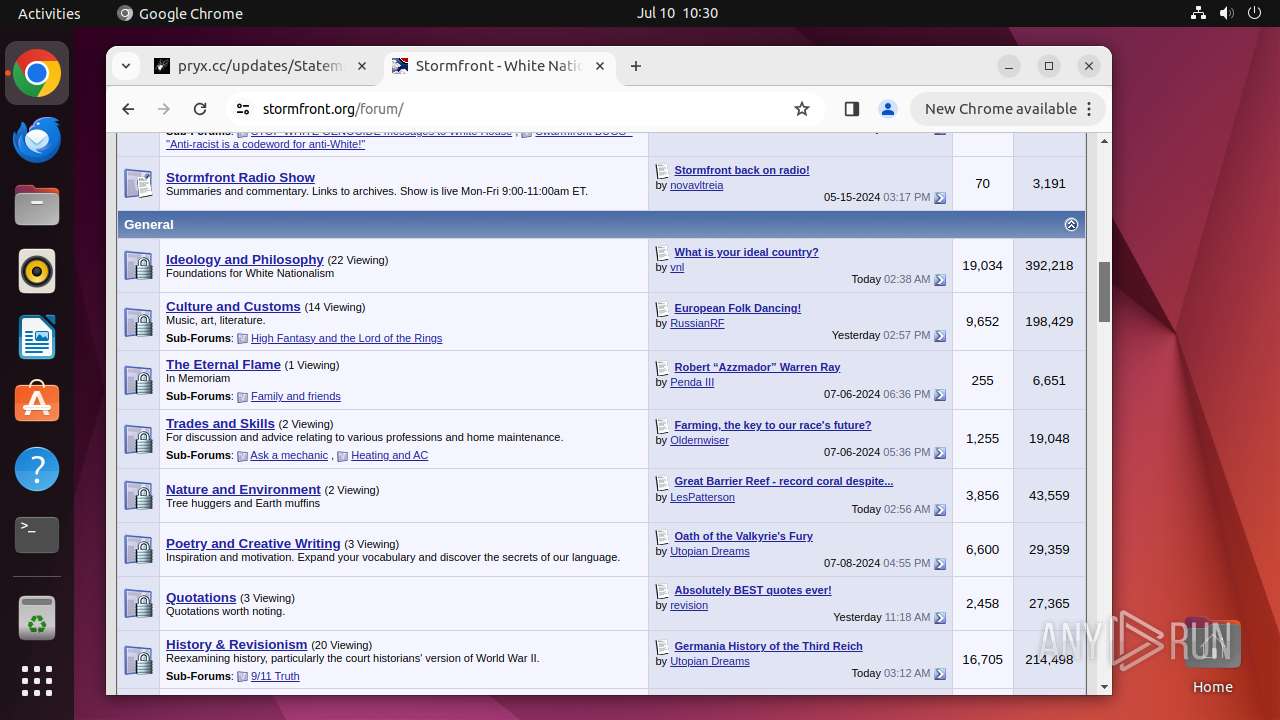This screenshot has width=1280, height=720.
Task: Click the go-to-last-post arrow in Stormfront Radio Show row
Action: click(x=940, y=198)
